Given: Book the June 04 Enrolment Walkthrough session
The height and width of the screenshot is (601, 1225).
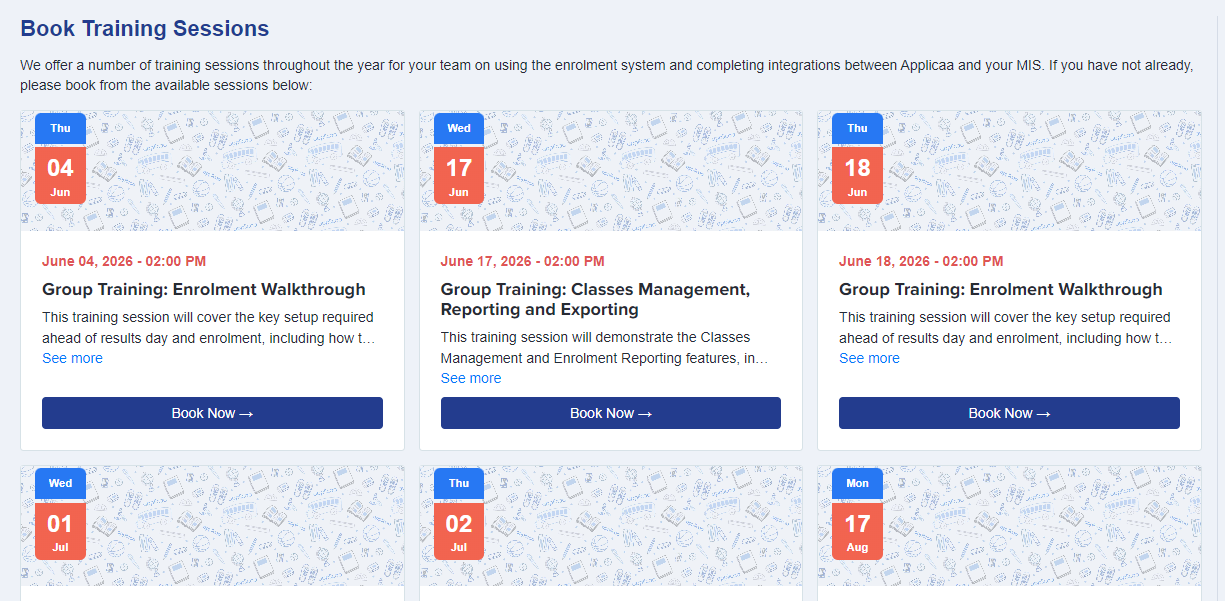Looking at the screenshot, I should tap(212, 413).
